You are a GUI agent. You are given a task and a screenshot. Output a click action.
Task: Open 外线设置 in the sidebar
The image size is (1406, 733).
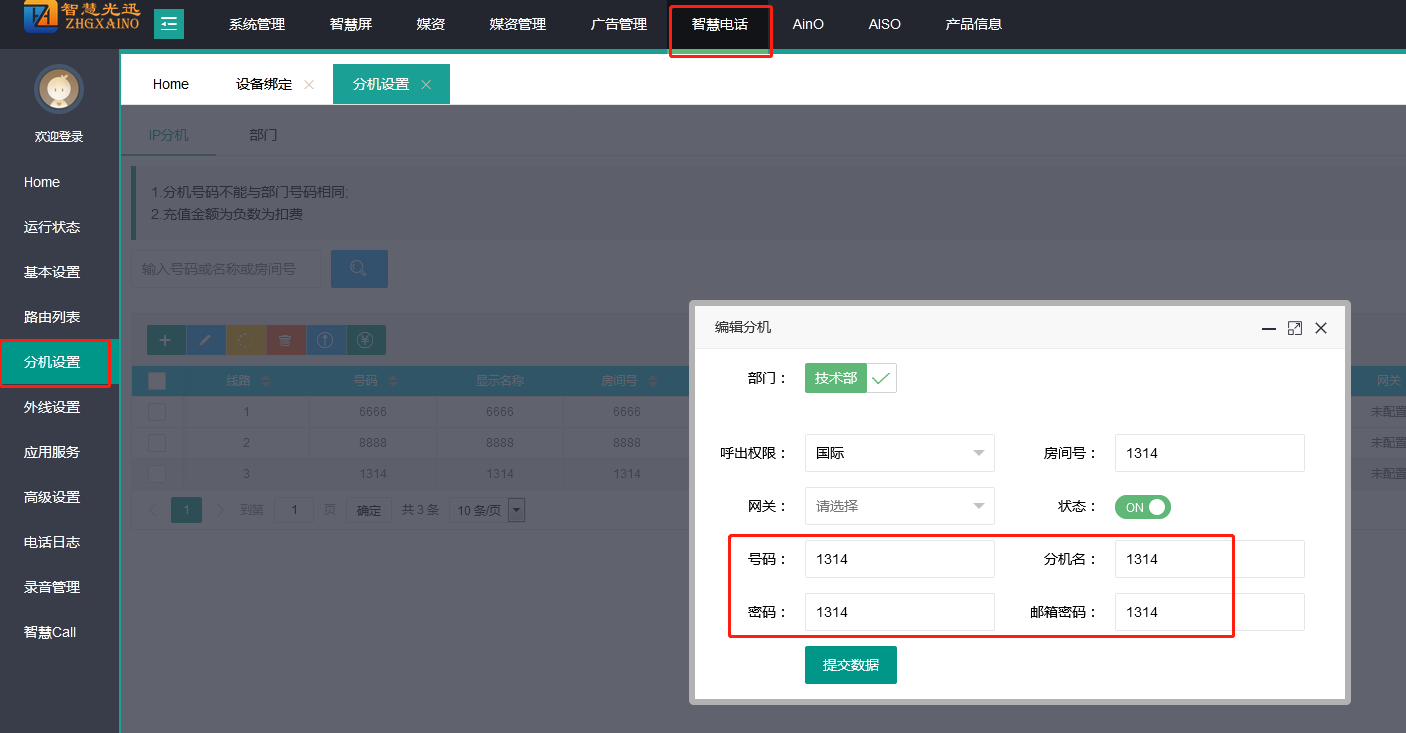tap(52, 407)
